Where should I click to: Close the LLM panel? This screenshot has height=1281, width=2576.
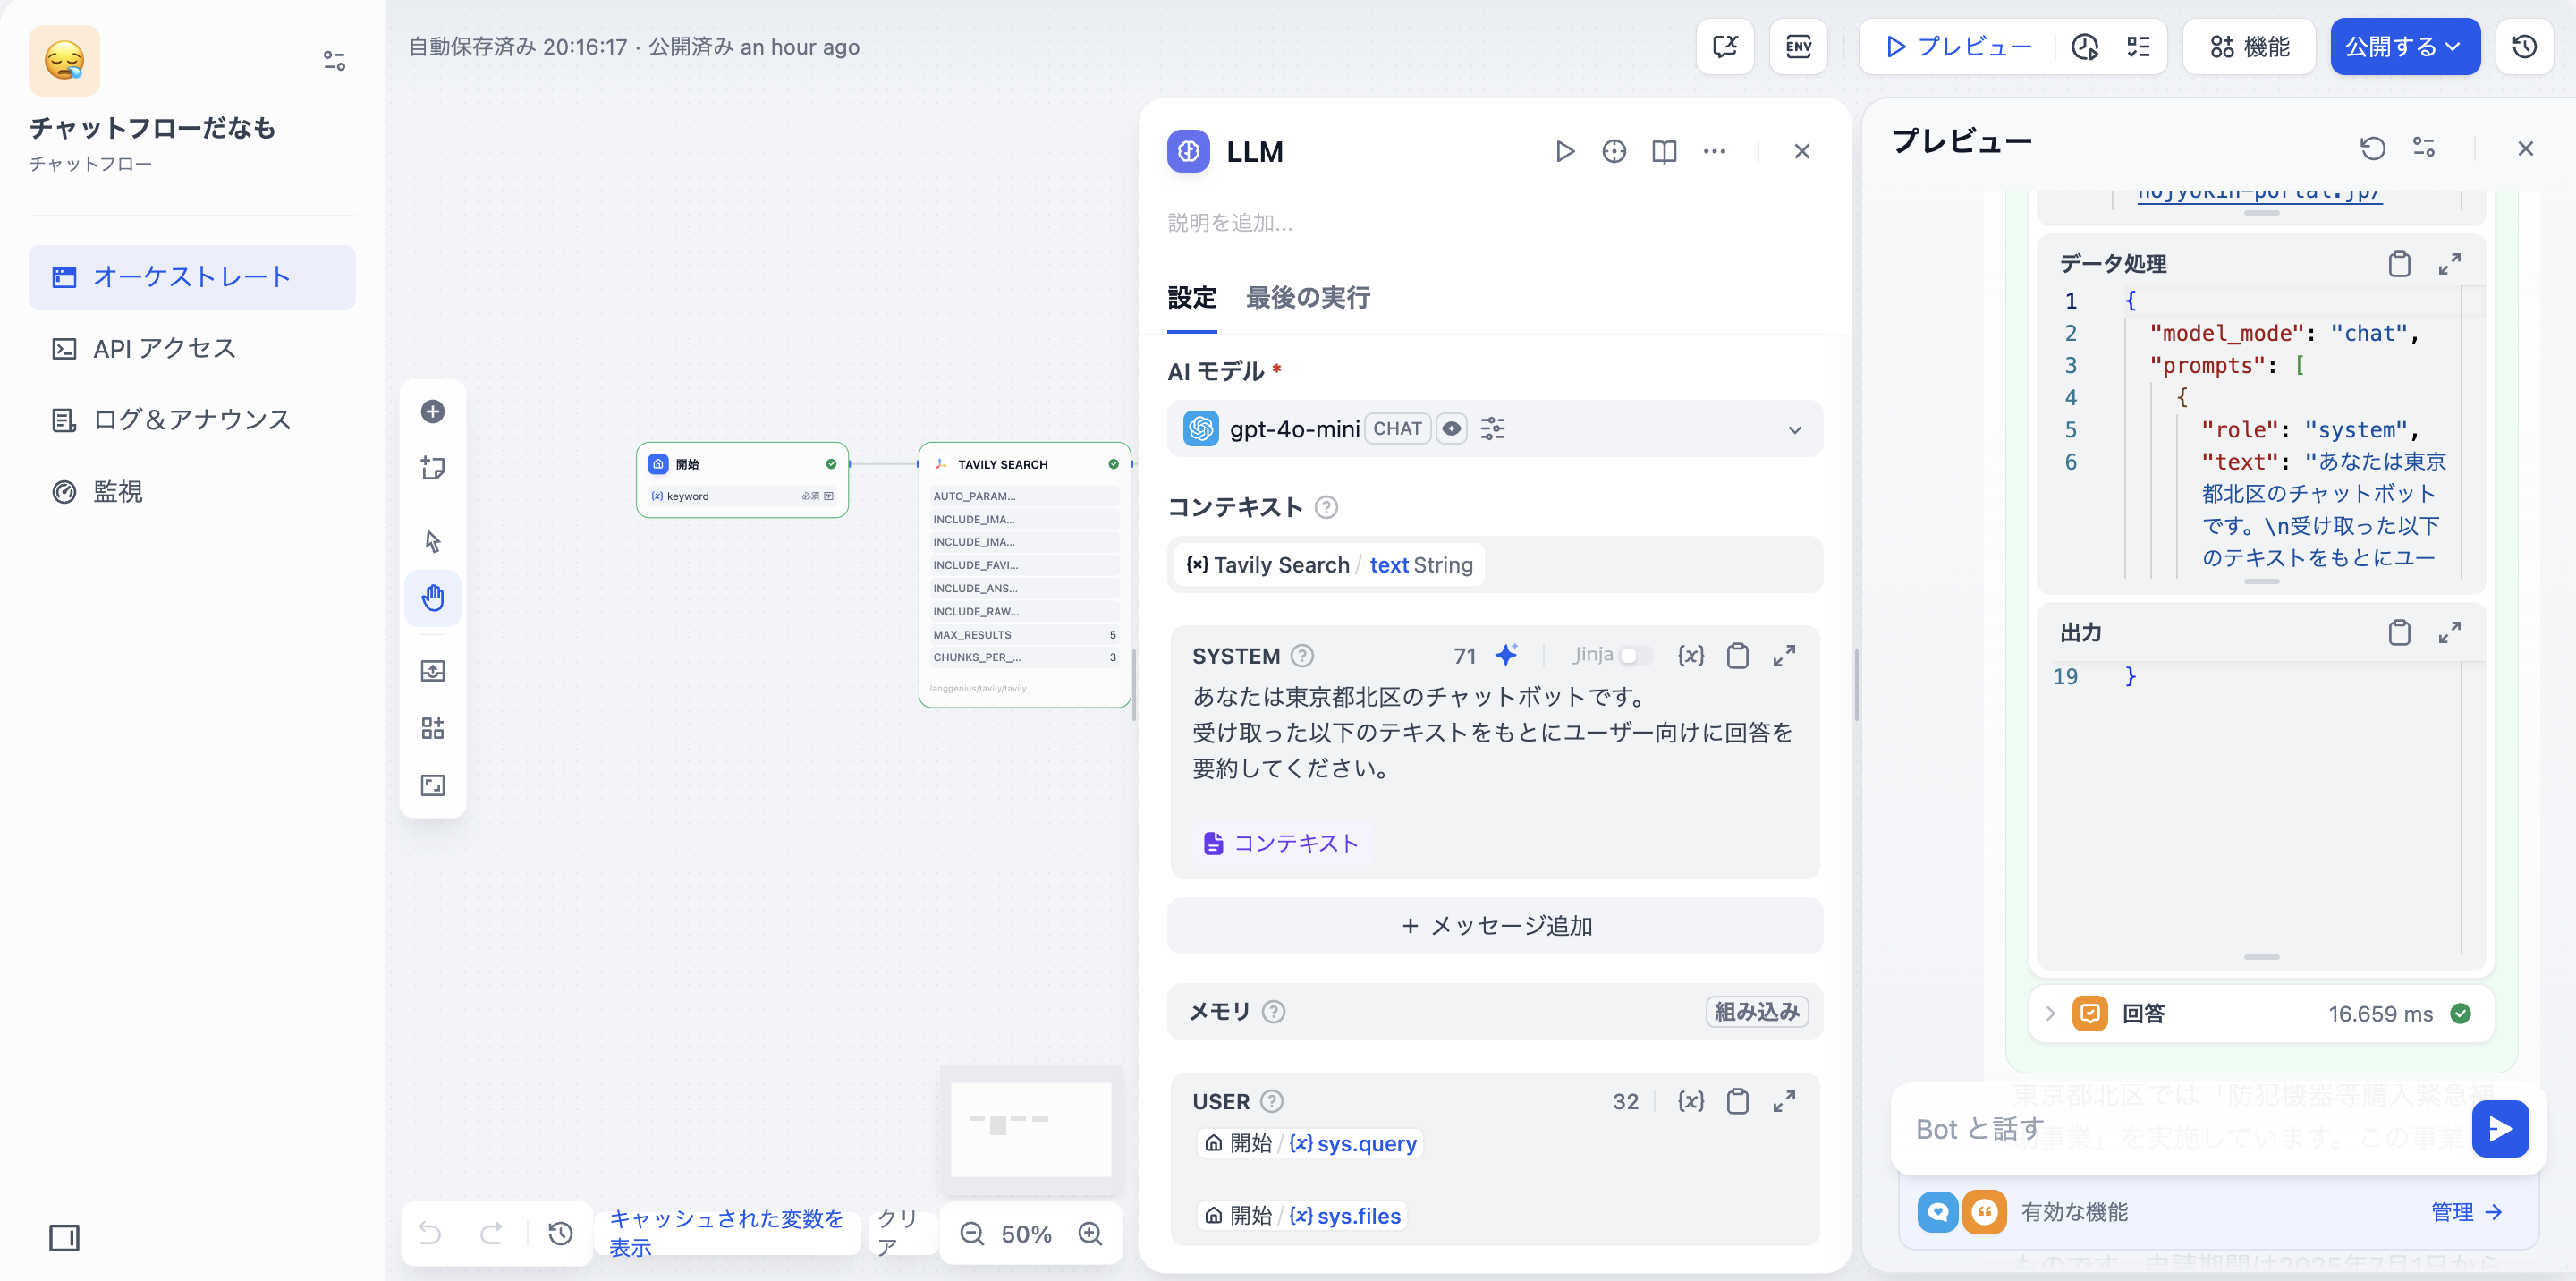pyautogui.click(x=1802, y=151)
